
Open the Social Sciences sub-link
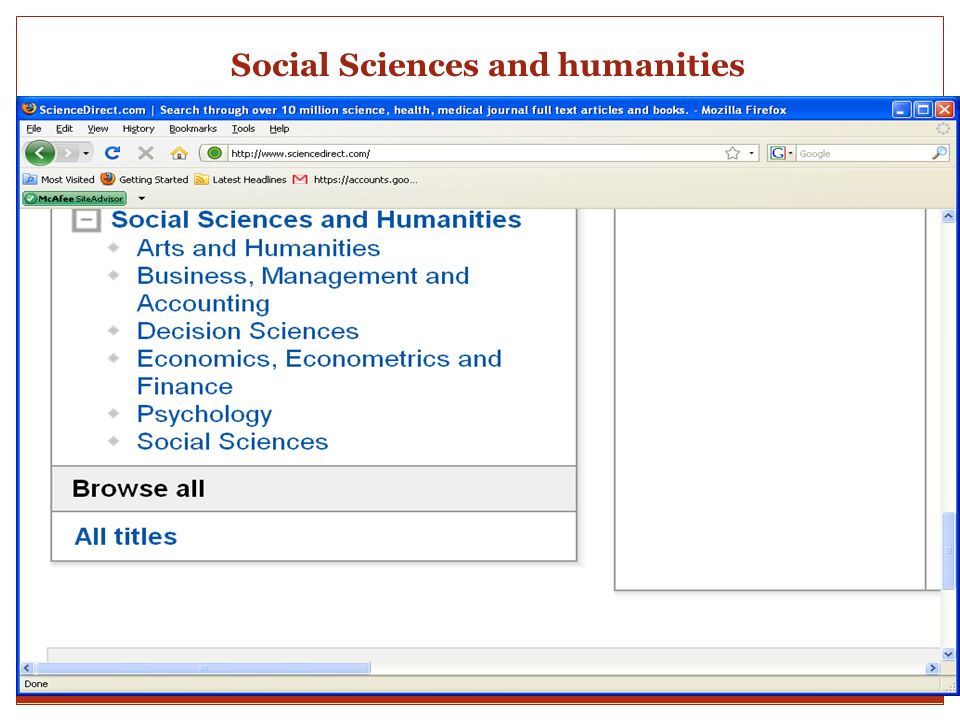pyautogui.click(x=233, y=441)
